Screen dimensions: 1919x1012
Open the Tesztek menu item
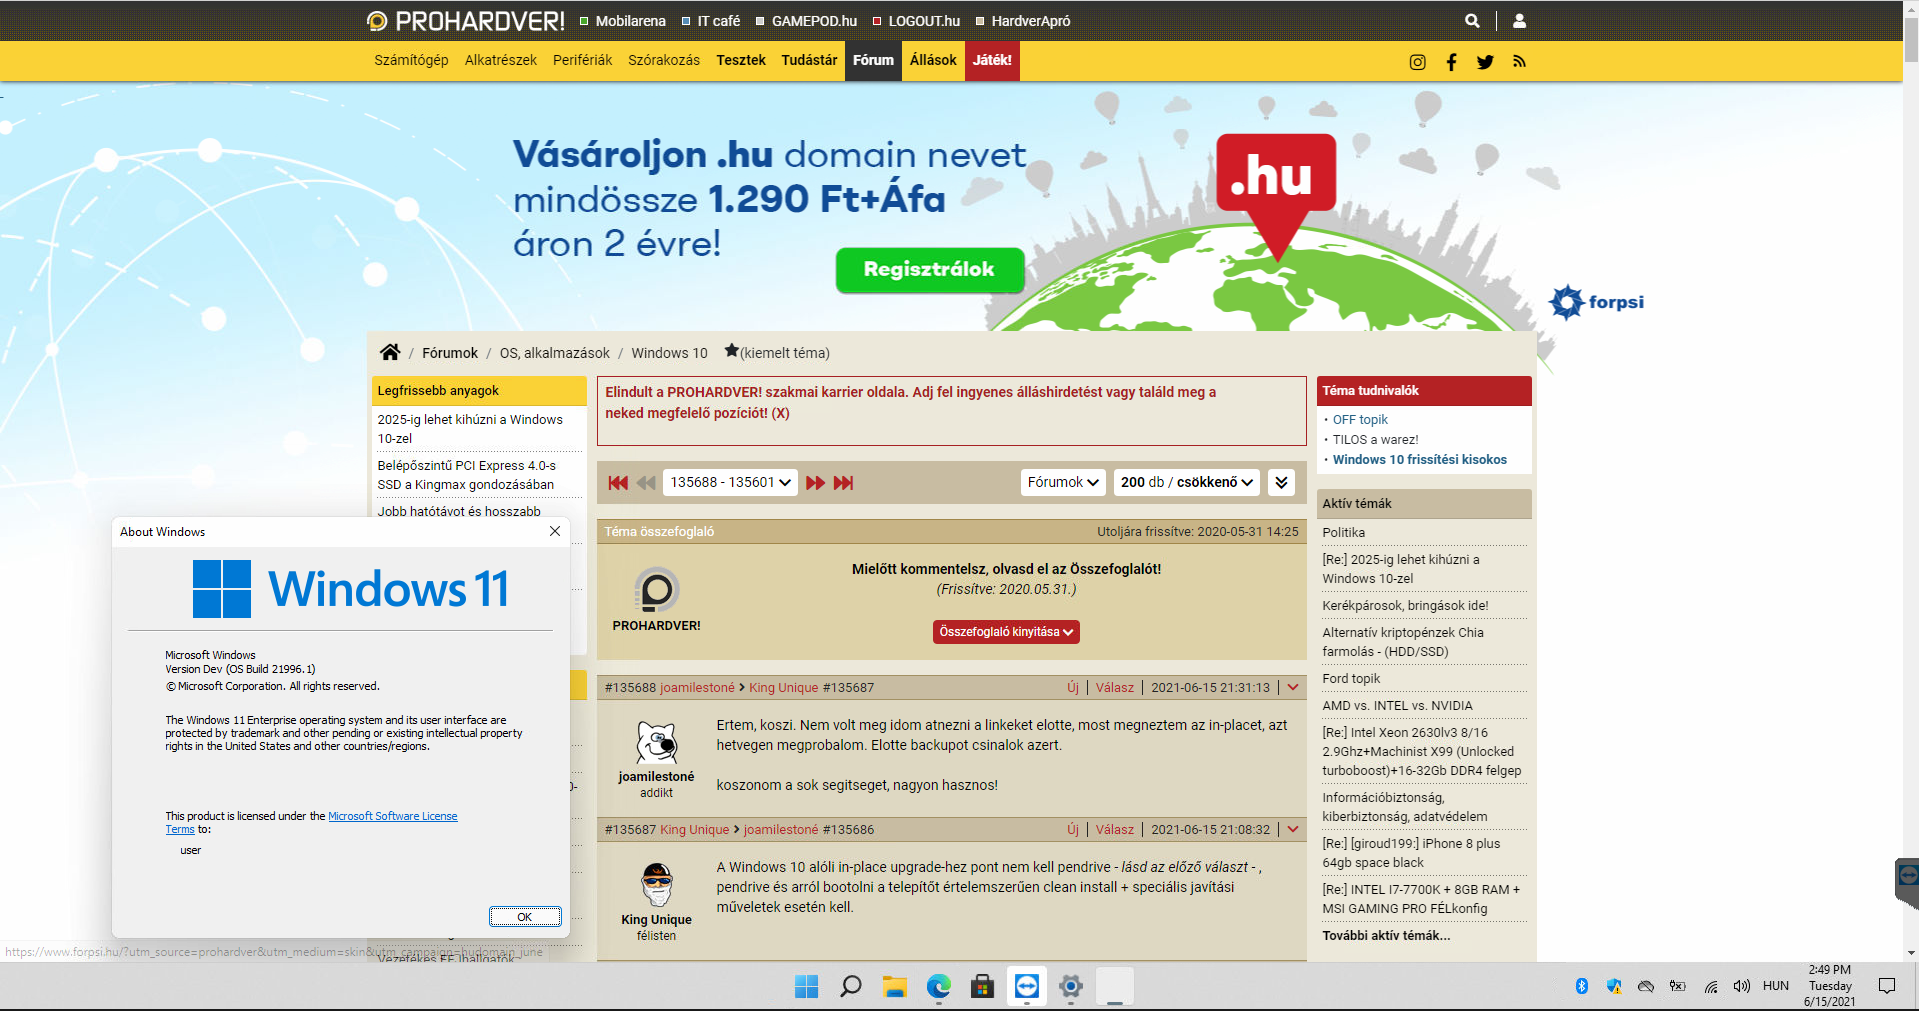(741, 60)
